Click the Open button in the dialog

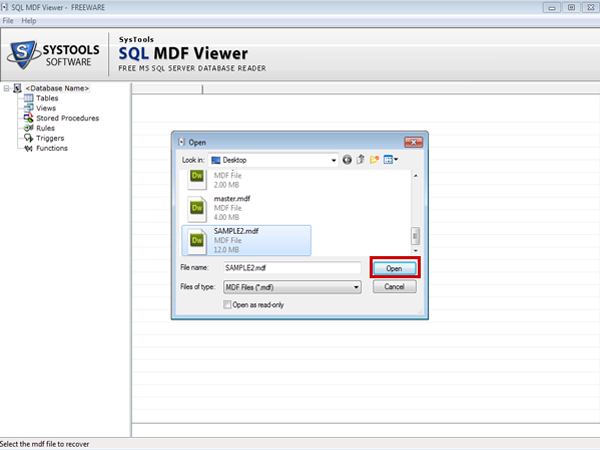coord(395,268)
